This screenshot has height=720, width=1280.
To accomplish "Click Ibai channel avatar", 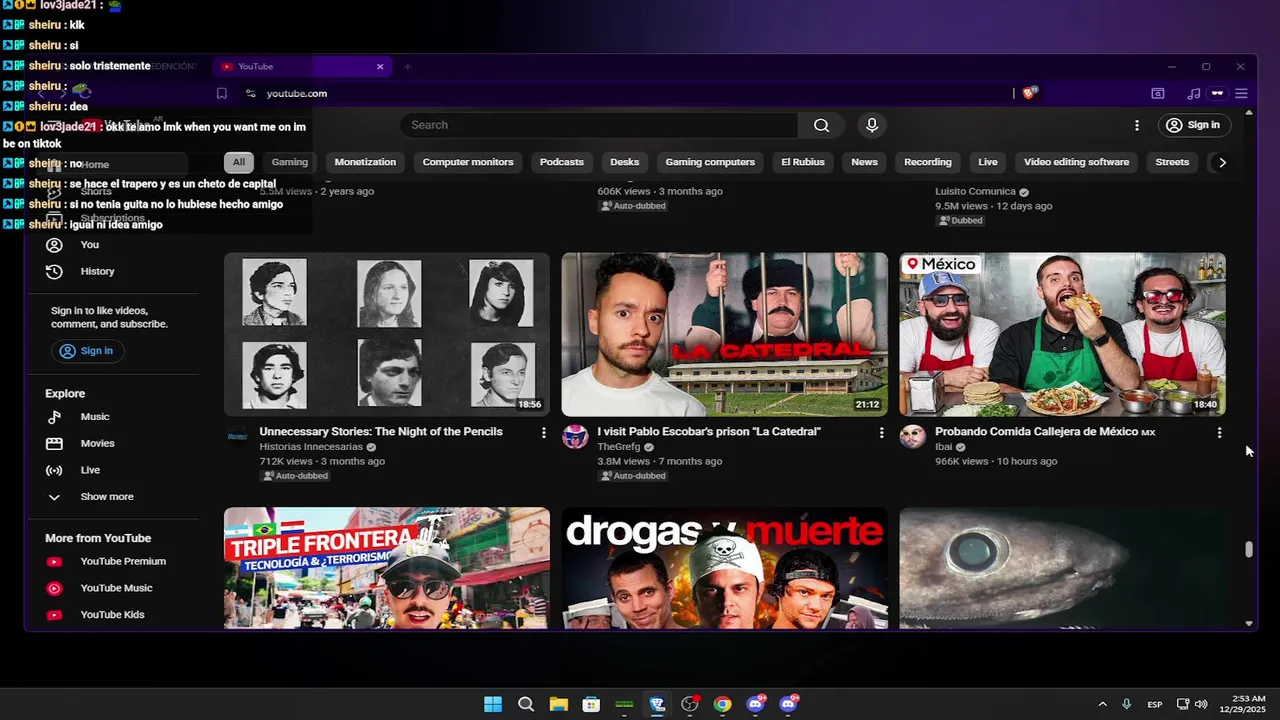I will pyautogui.click(x=913, y=437).
